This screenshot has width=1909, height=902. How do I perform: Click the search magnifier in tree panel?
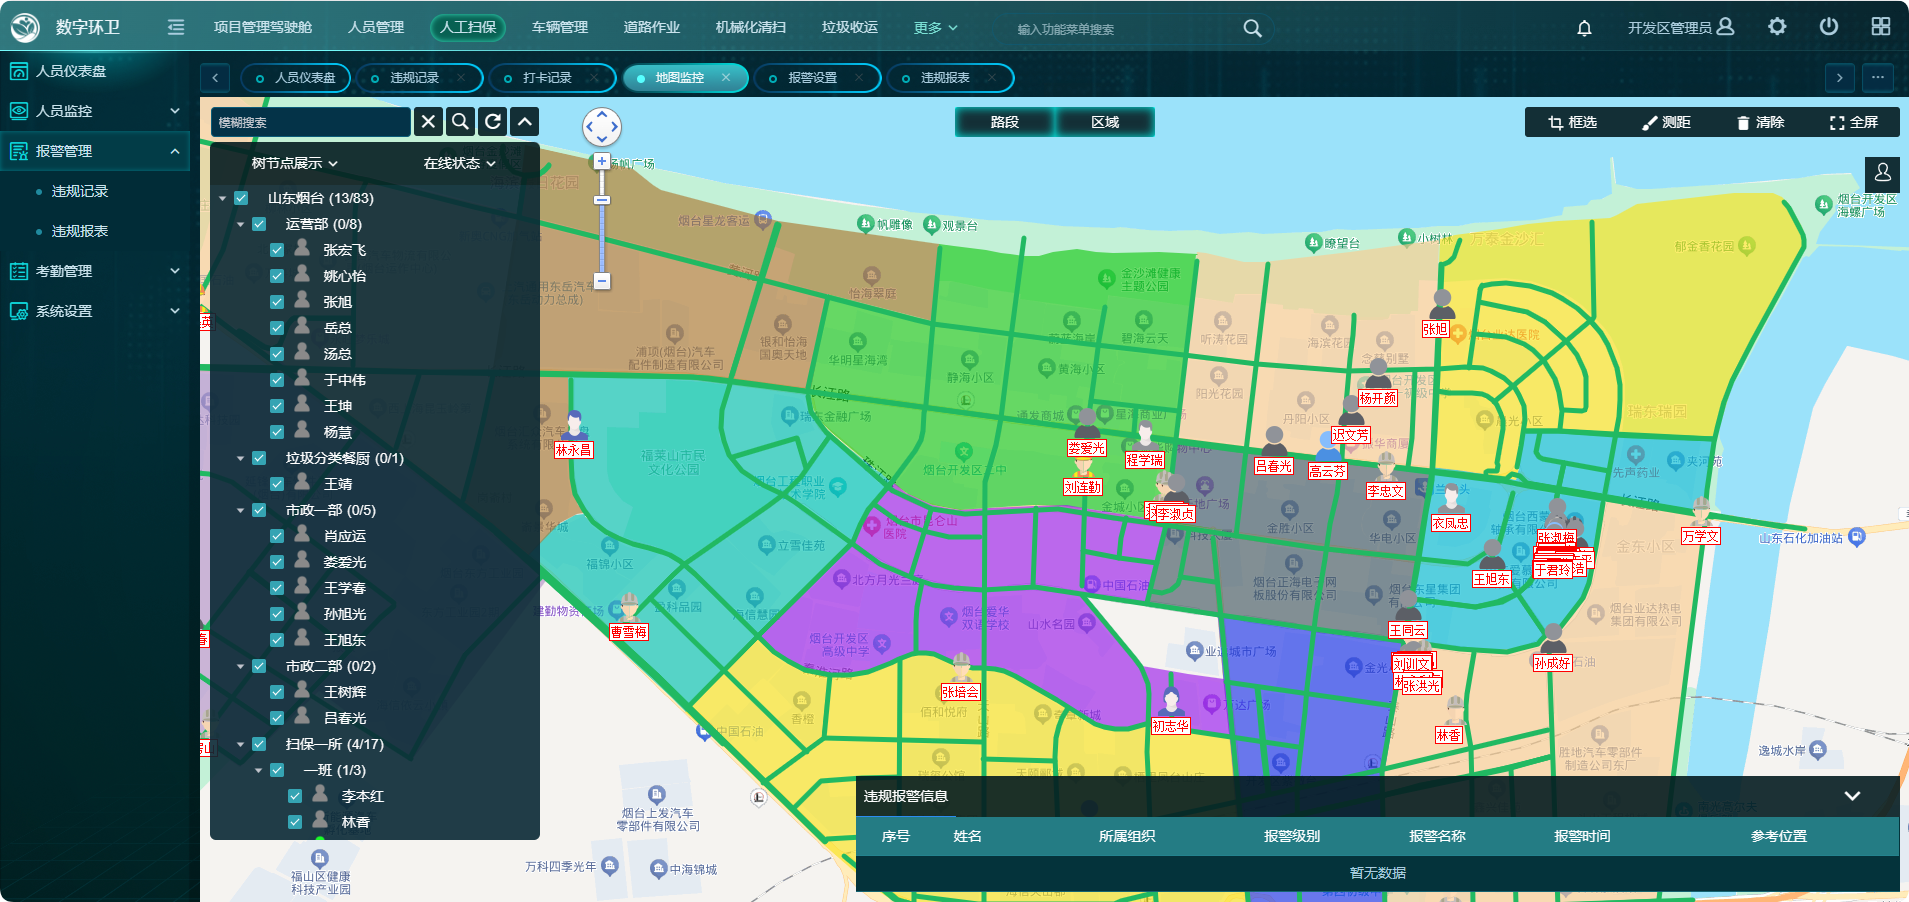point(460,122)
